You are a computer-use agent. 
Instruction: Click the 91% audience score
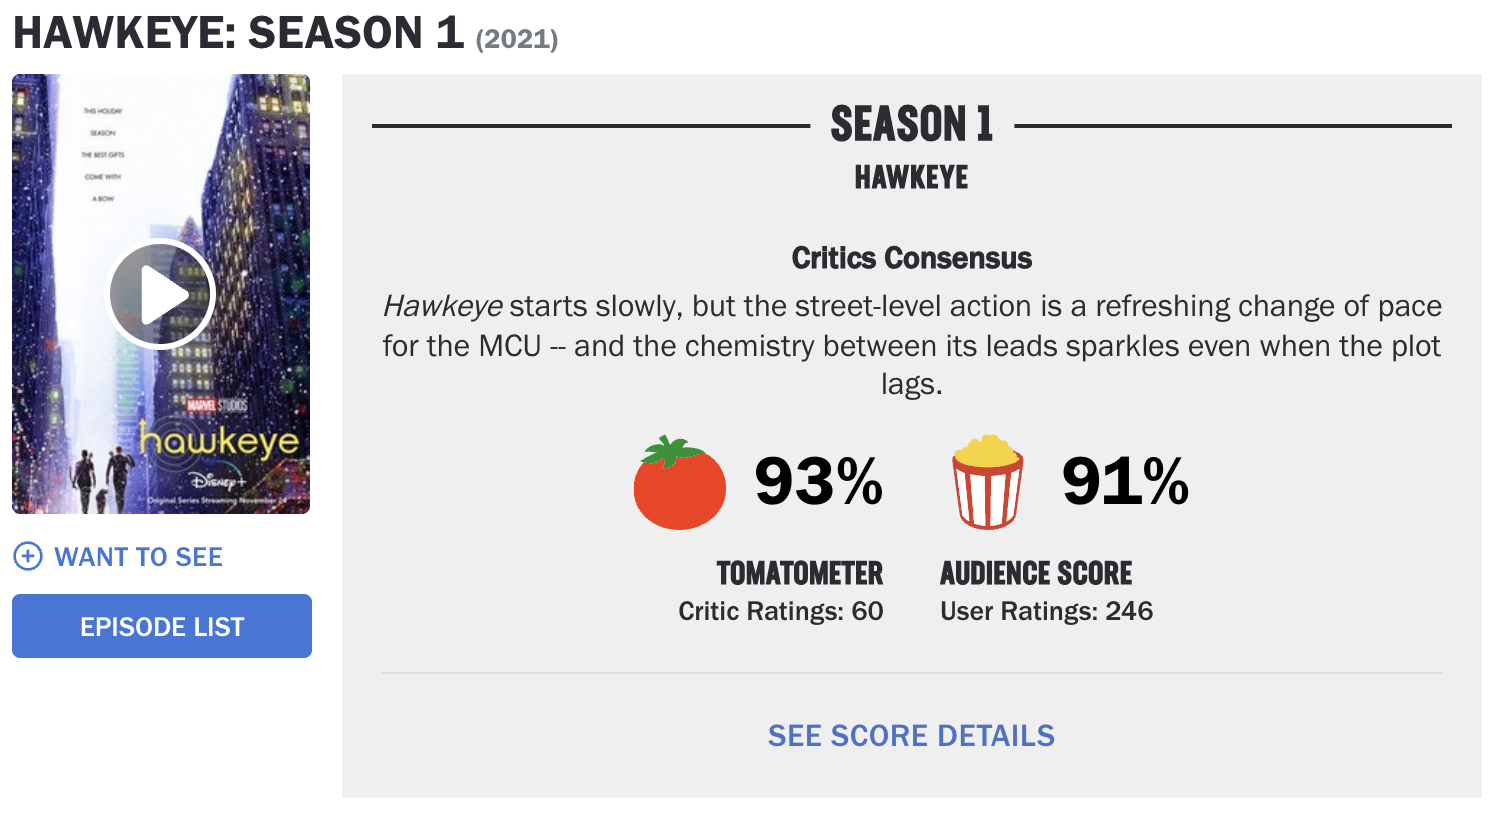(1125, 482)
